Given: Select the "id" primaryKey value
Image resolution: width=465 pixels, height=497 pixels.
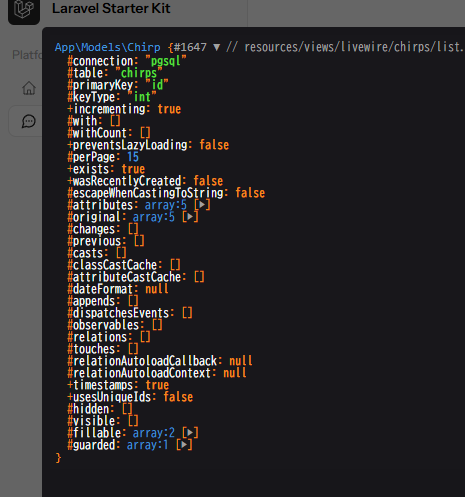Looking at the screenshot, I should pos(157,85).
